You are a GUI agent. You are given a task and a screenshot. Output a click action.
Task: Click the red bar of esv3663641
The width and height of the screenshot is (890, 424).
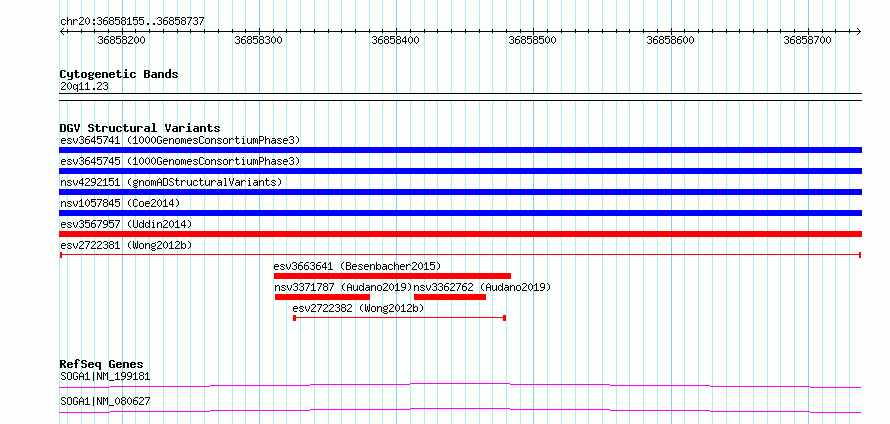(392, 276)
